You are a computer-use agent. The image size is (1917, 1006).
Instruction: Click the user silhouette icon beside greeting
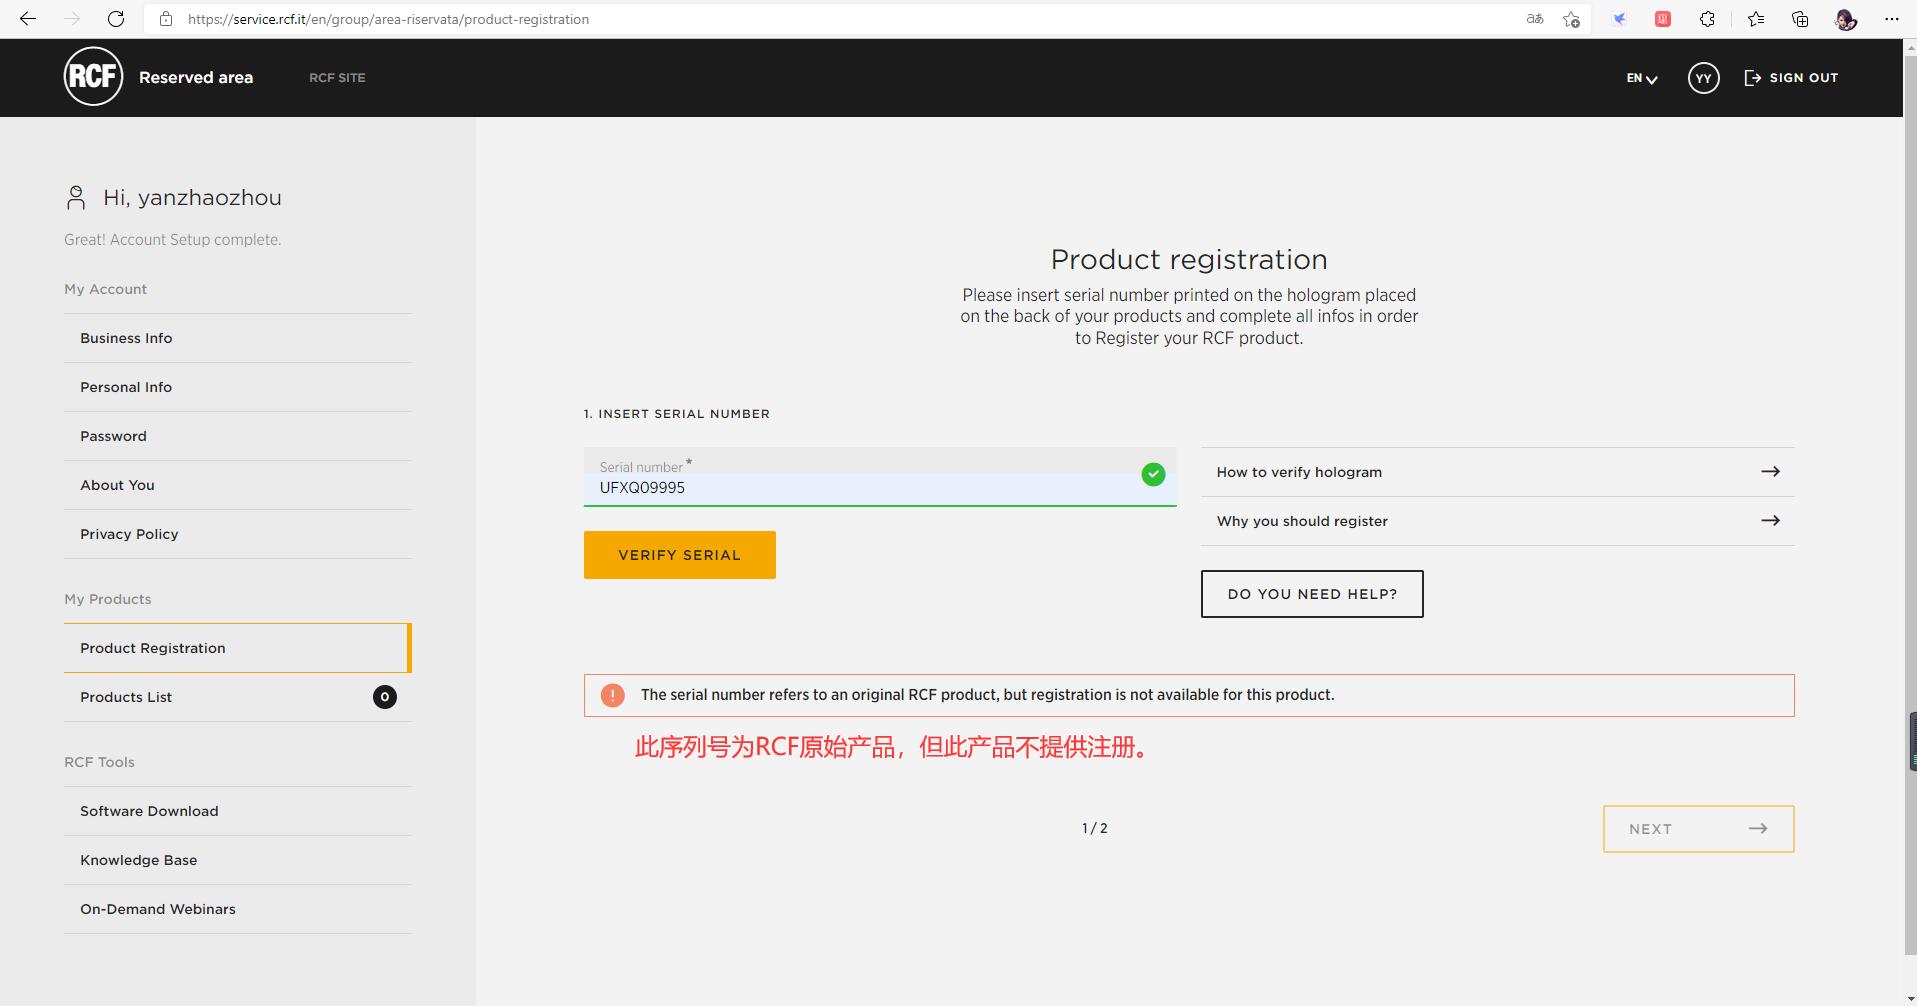76,197
